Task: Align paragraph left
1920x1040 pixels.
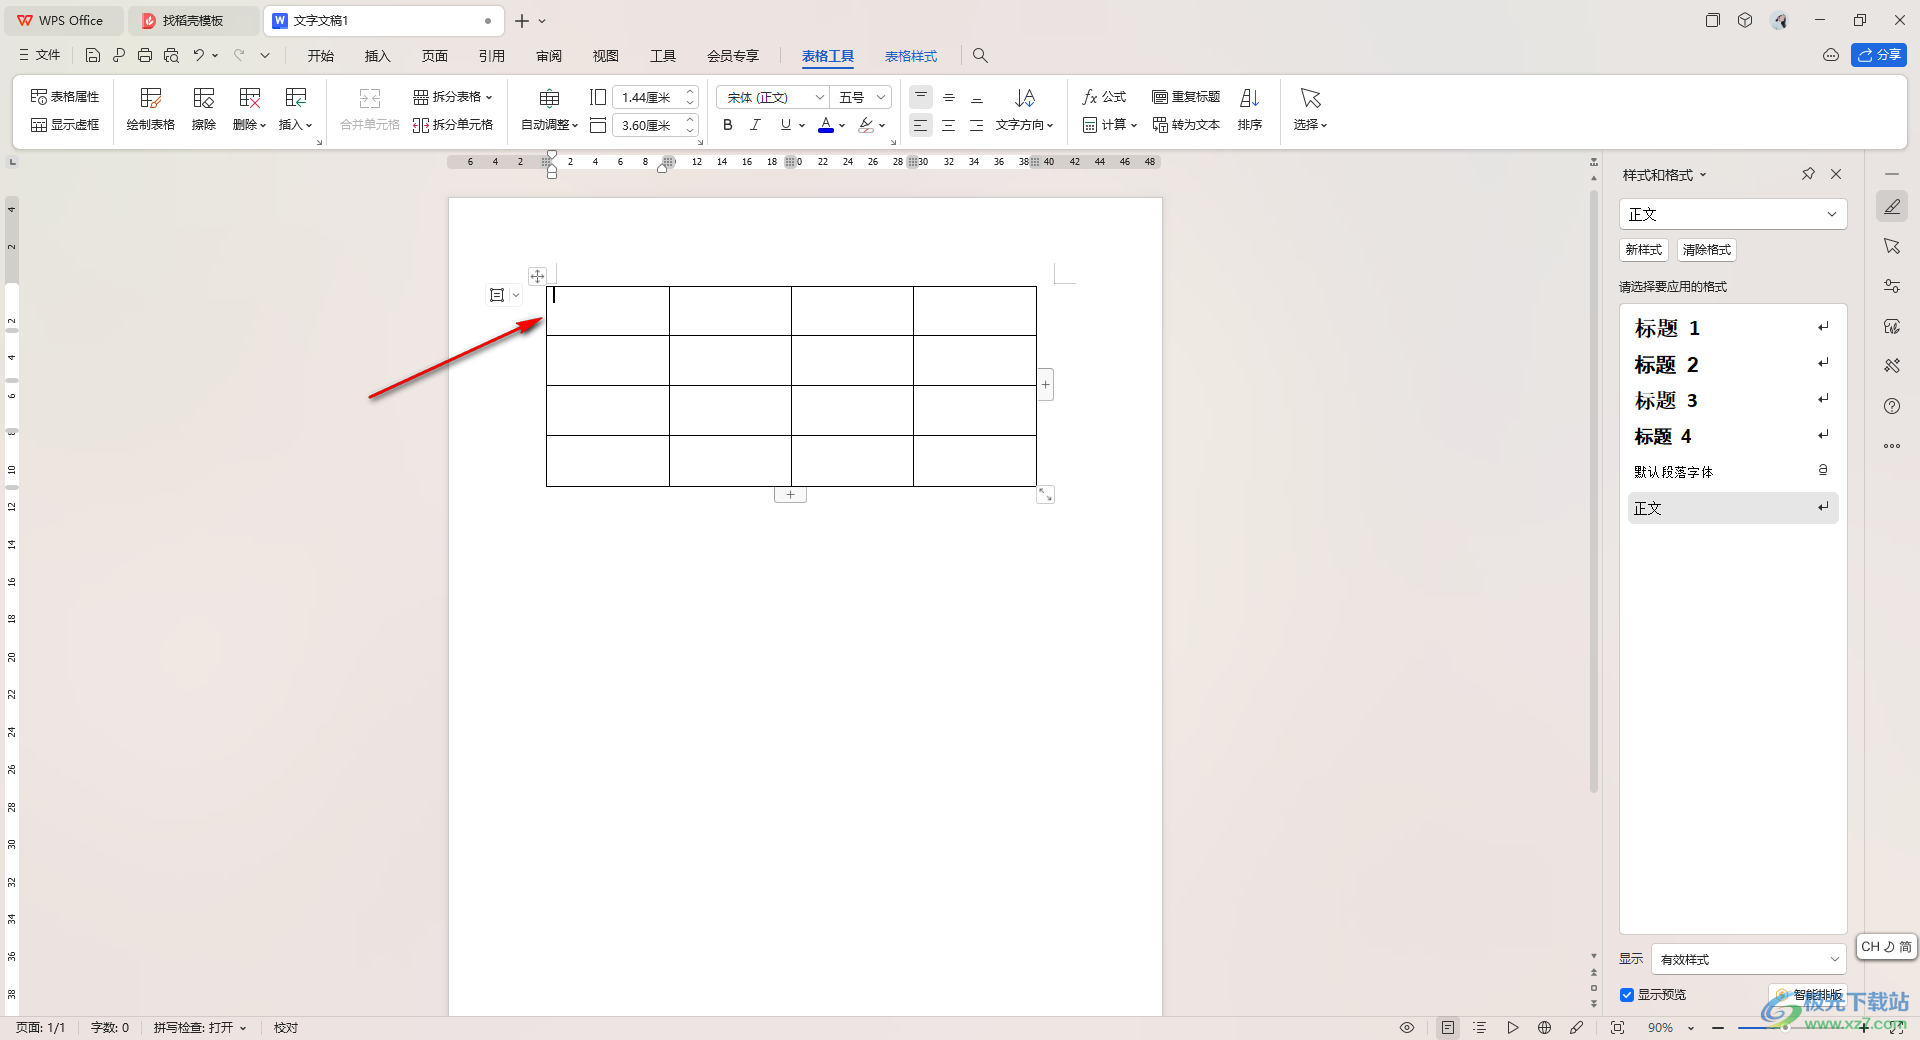Action: pos(921,125)
